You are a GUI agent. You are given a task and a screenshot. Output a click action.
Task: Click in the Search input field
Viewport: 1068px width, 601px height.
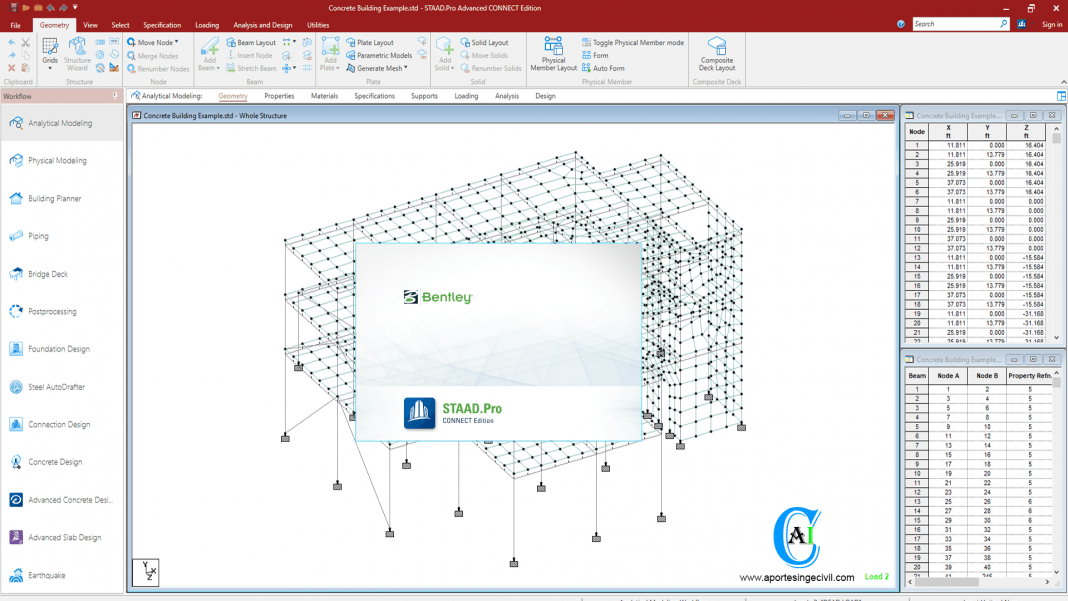pos(955,24)
